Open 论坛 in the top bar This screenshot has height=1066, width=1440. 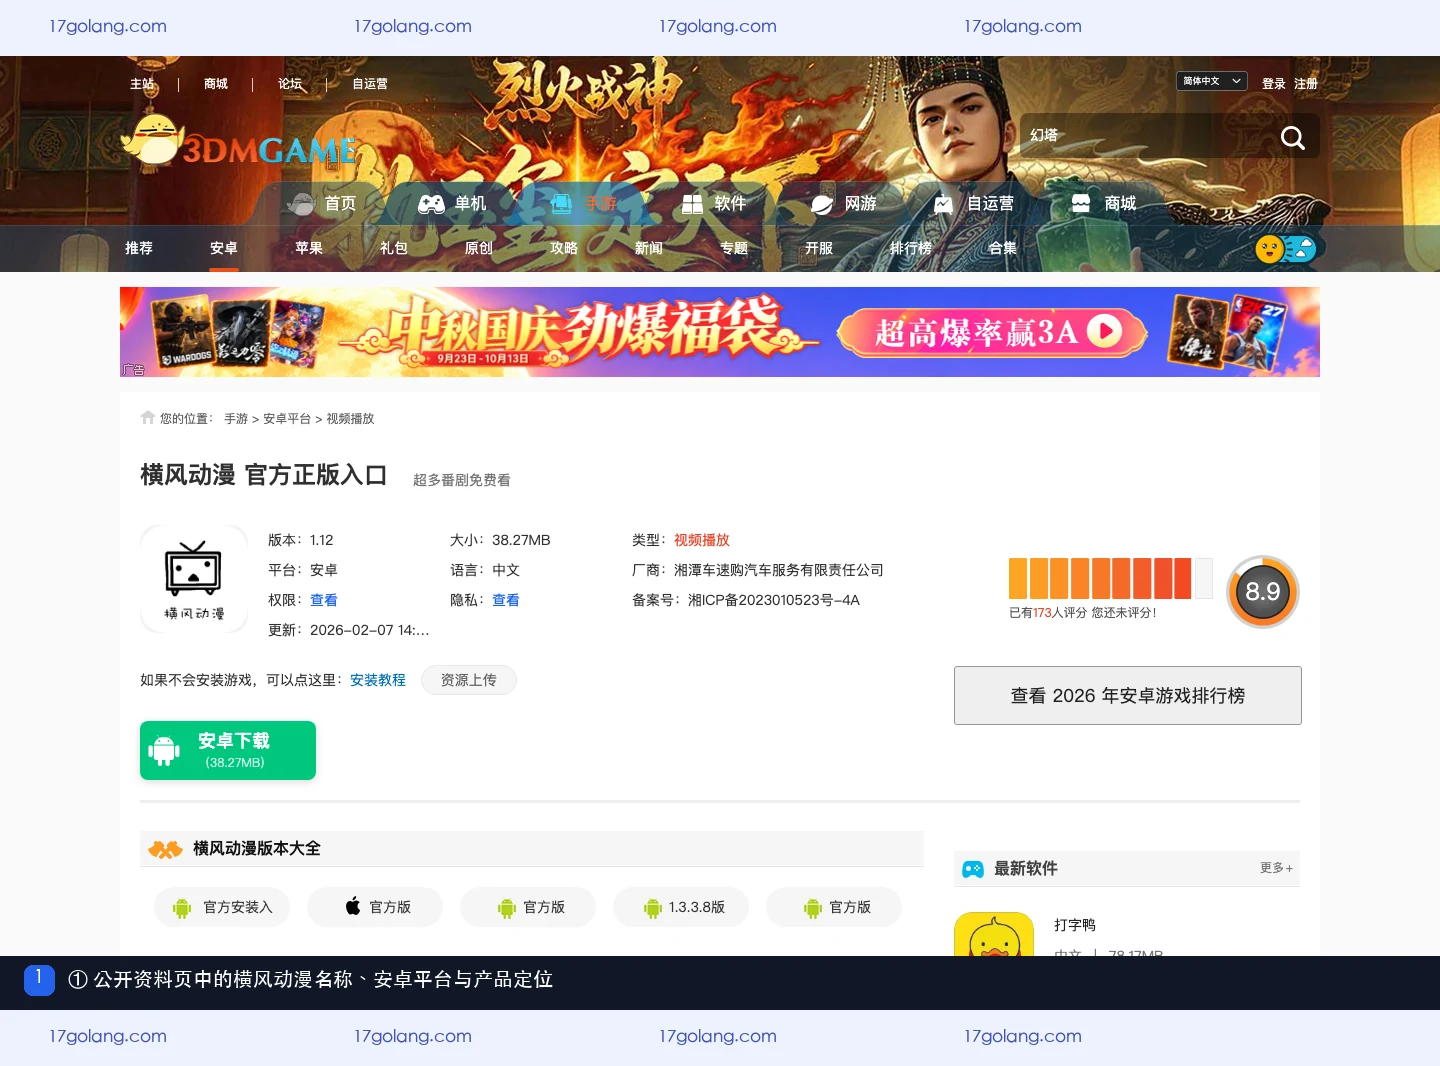pos(290,84)
